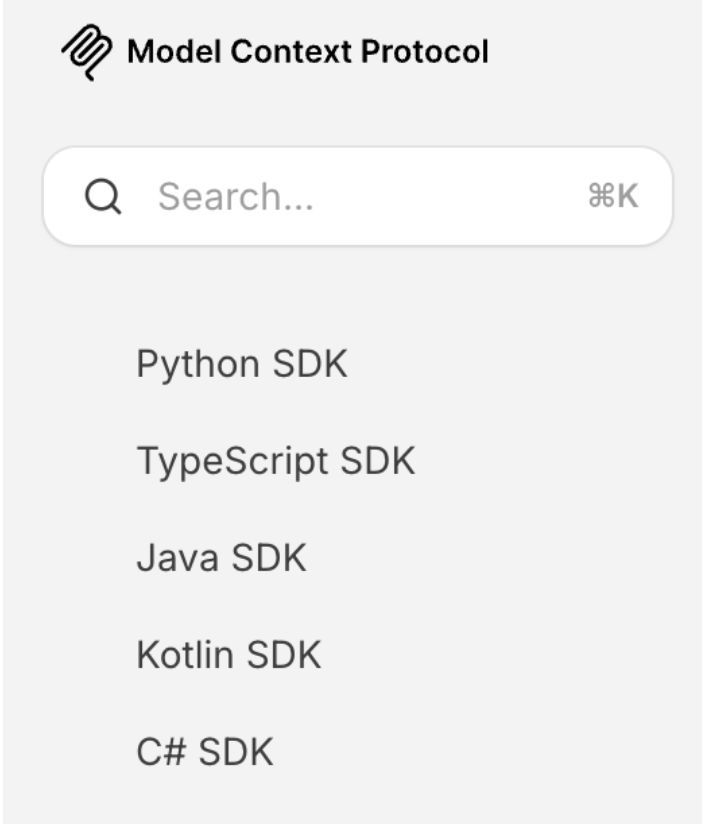Click the Model Context Protocol title text
Viewport: 704px width, 828px height.
coord(307,52)
